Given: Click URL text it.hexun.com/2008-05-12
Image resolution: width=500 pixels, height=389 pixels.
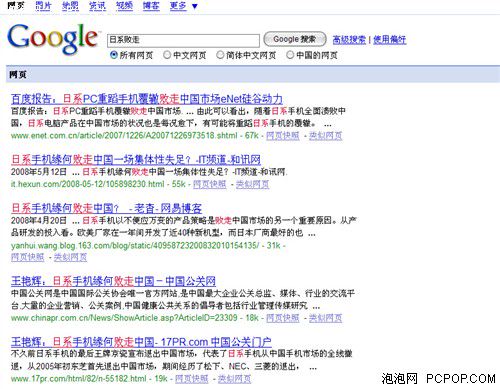Looking at the screenshot, I should coord(88,184).
